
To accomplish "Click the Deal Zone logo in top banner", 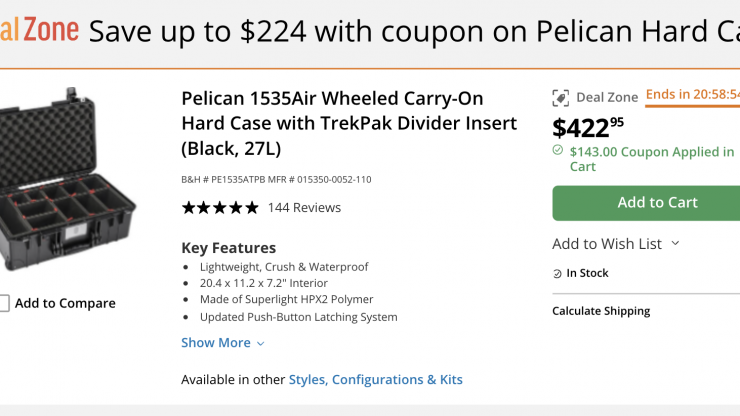I will [39, 30].
